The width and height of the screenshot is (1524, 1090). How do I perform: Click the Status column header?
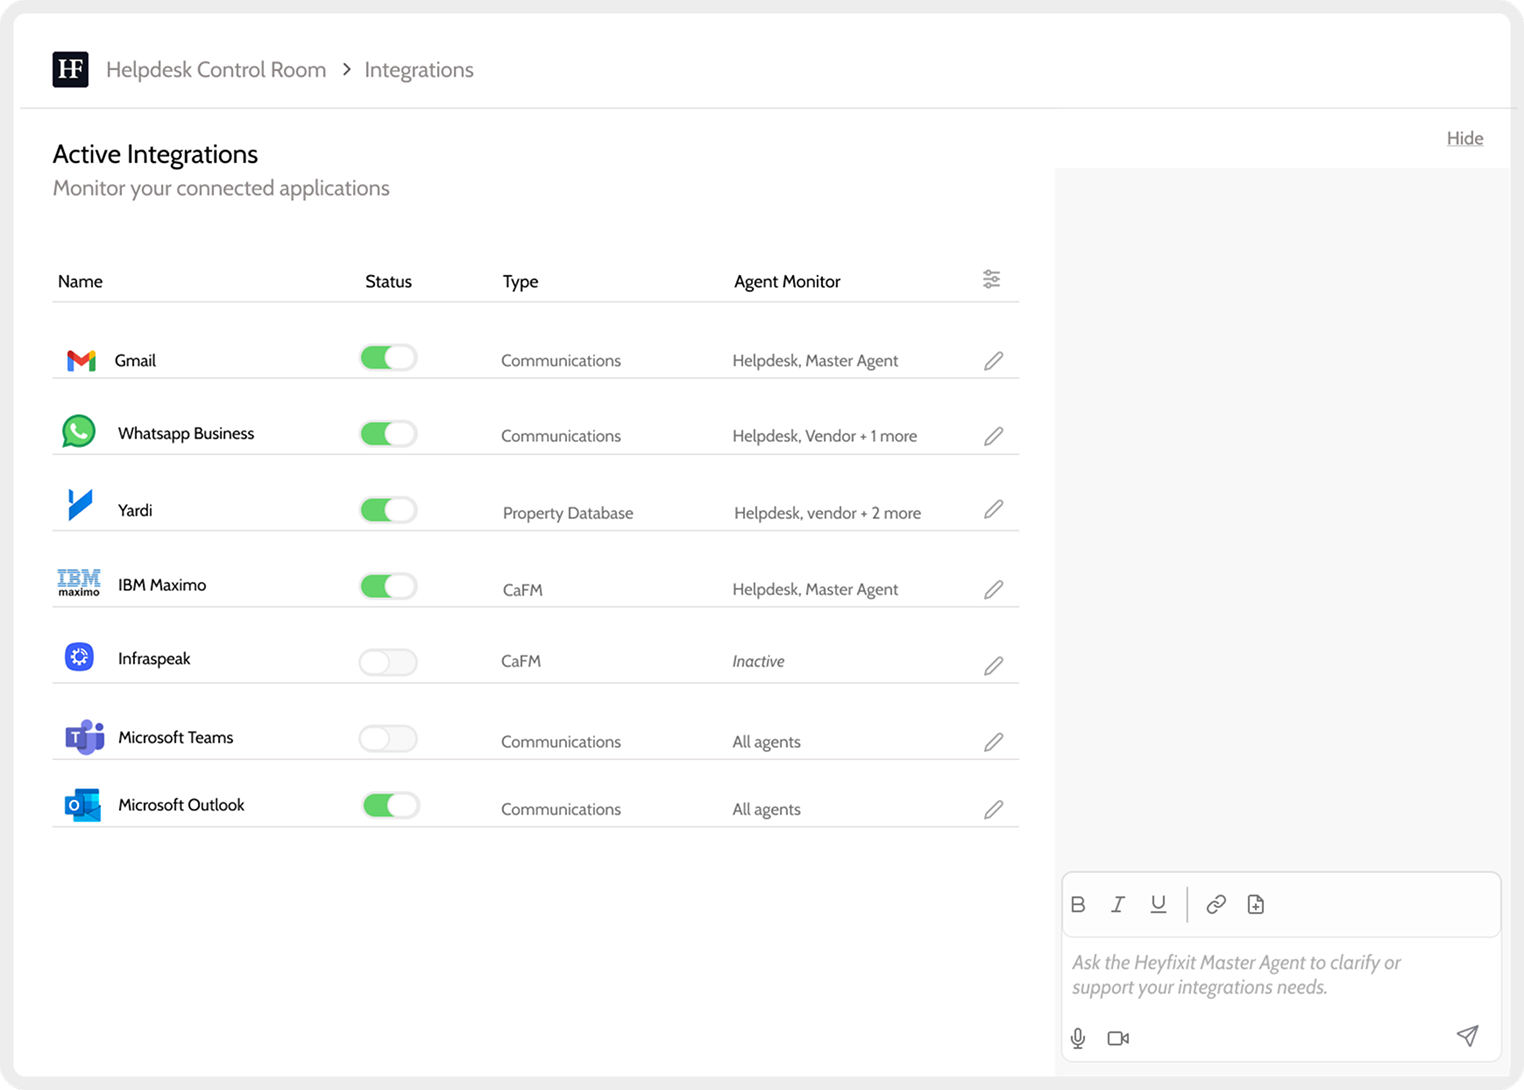(x=388, y=281)
